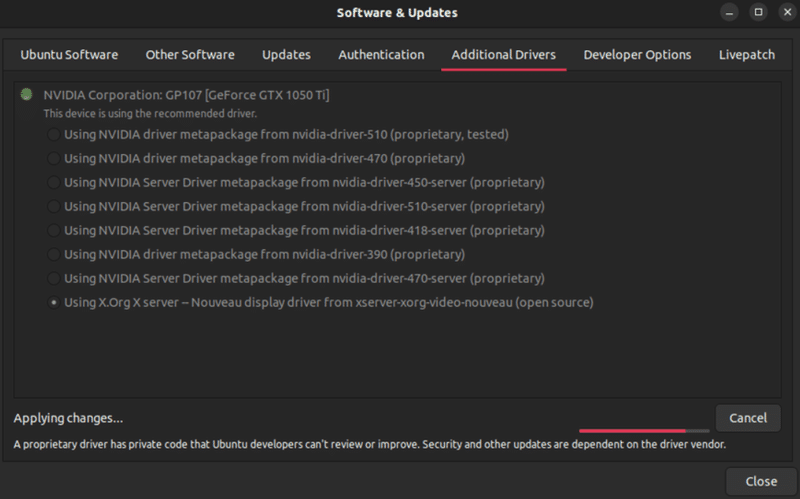Minimize the Software & Updates window

pos(730,13)
